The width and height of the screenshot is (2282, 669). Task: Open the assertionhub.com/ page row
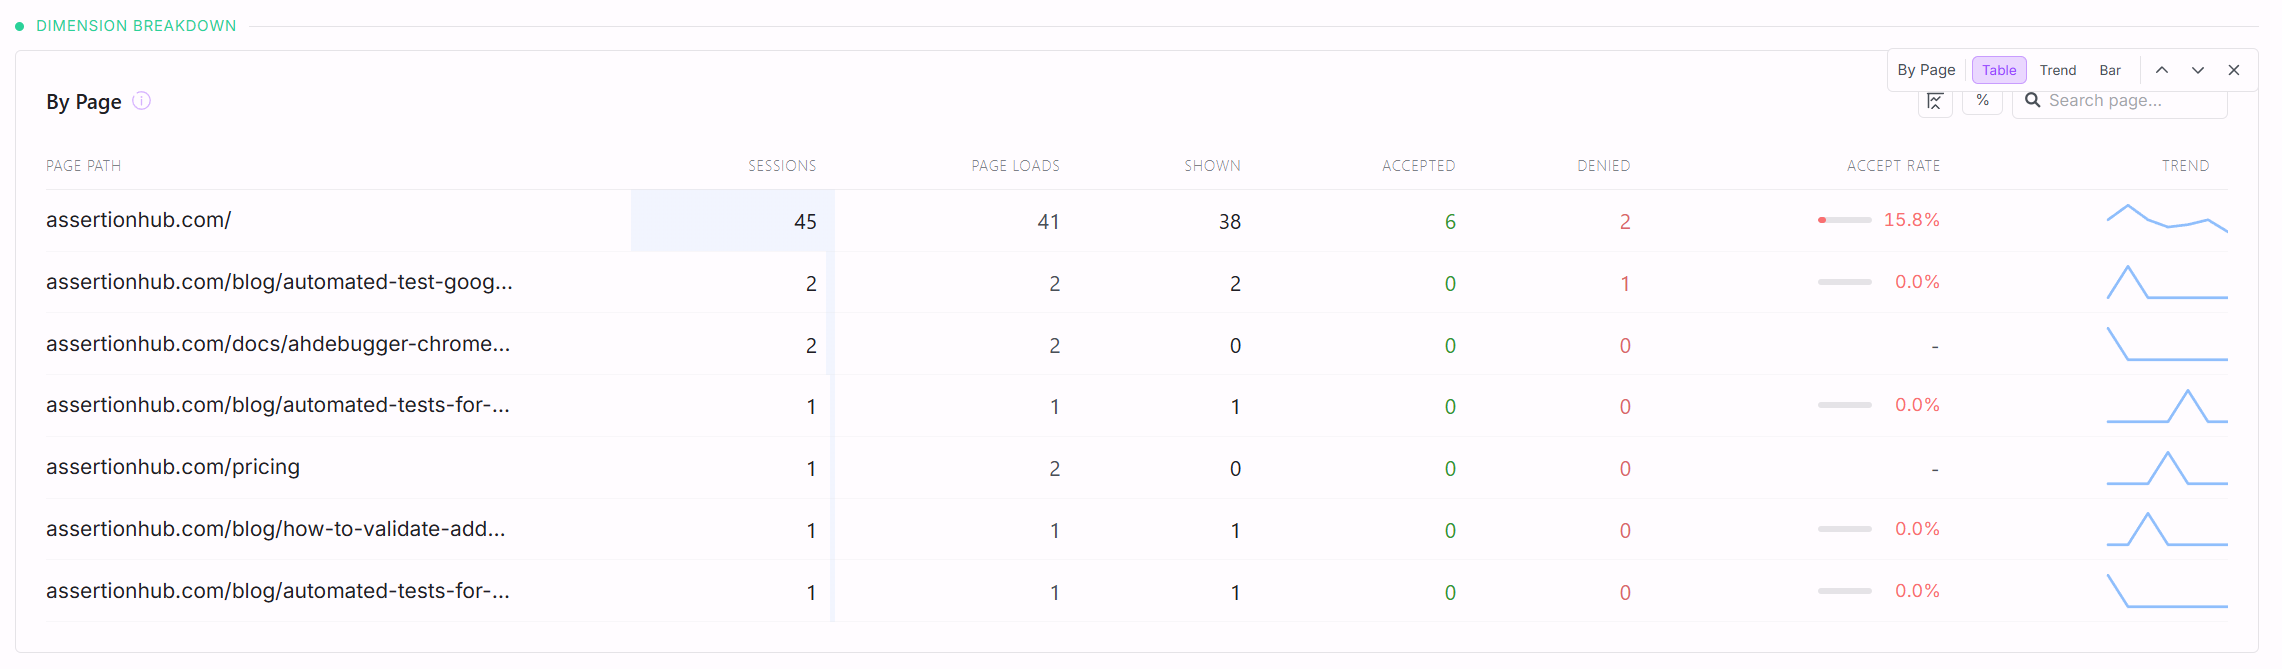[1137, 221]
